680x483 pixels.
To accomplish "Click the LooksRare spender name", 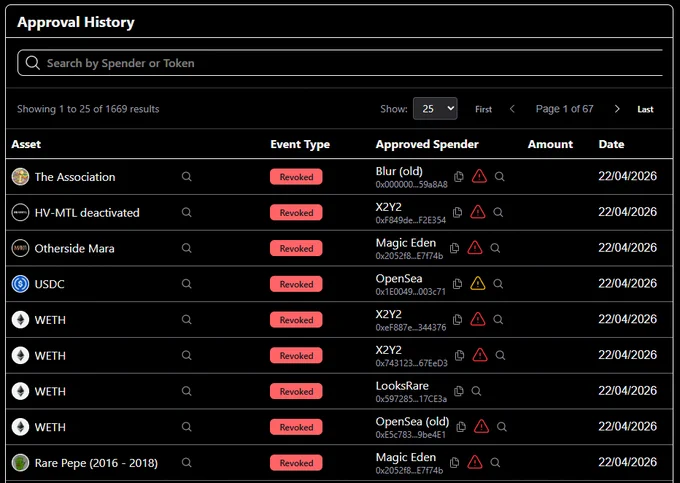I will point(402,385).
